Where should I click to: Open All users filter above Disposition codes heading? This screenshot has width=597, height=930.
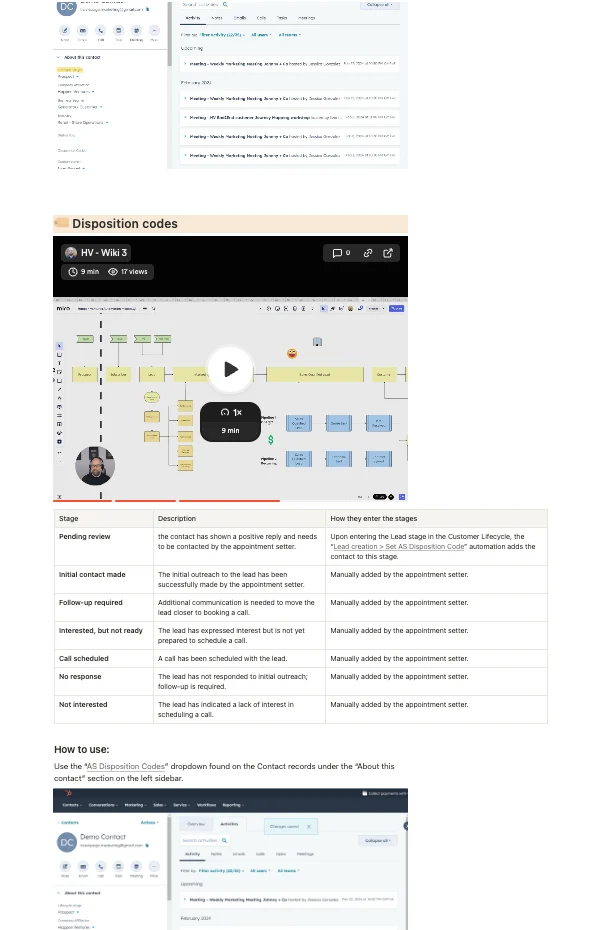(x=261, y=35)
